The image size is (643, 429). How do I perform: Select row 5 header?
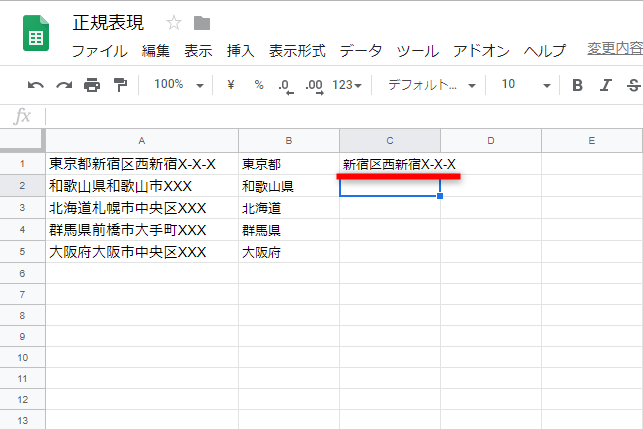pos(23,251)
